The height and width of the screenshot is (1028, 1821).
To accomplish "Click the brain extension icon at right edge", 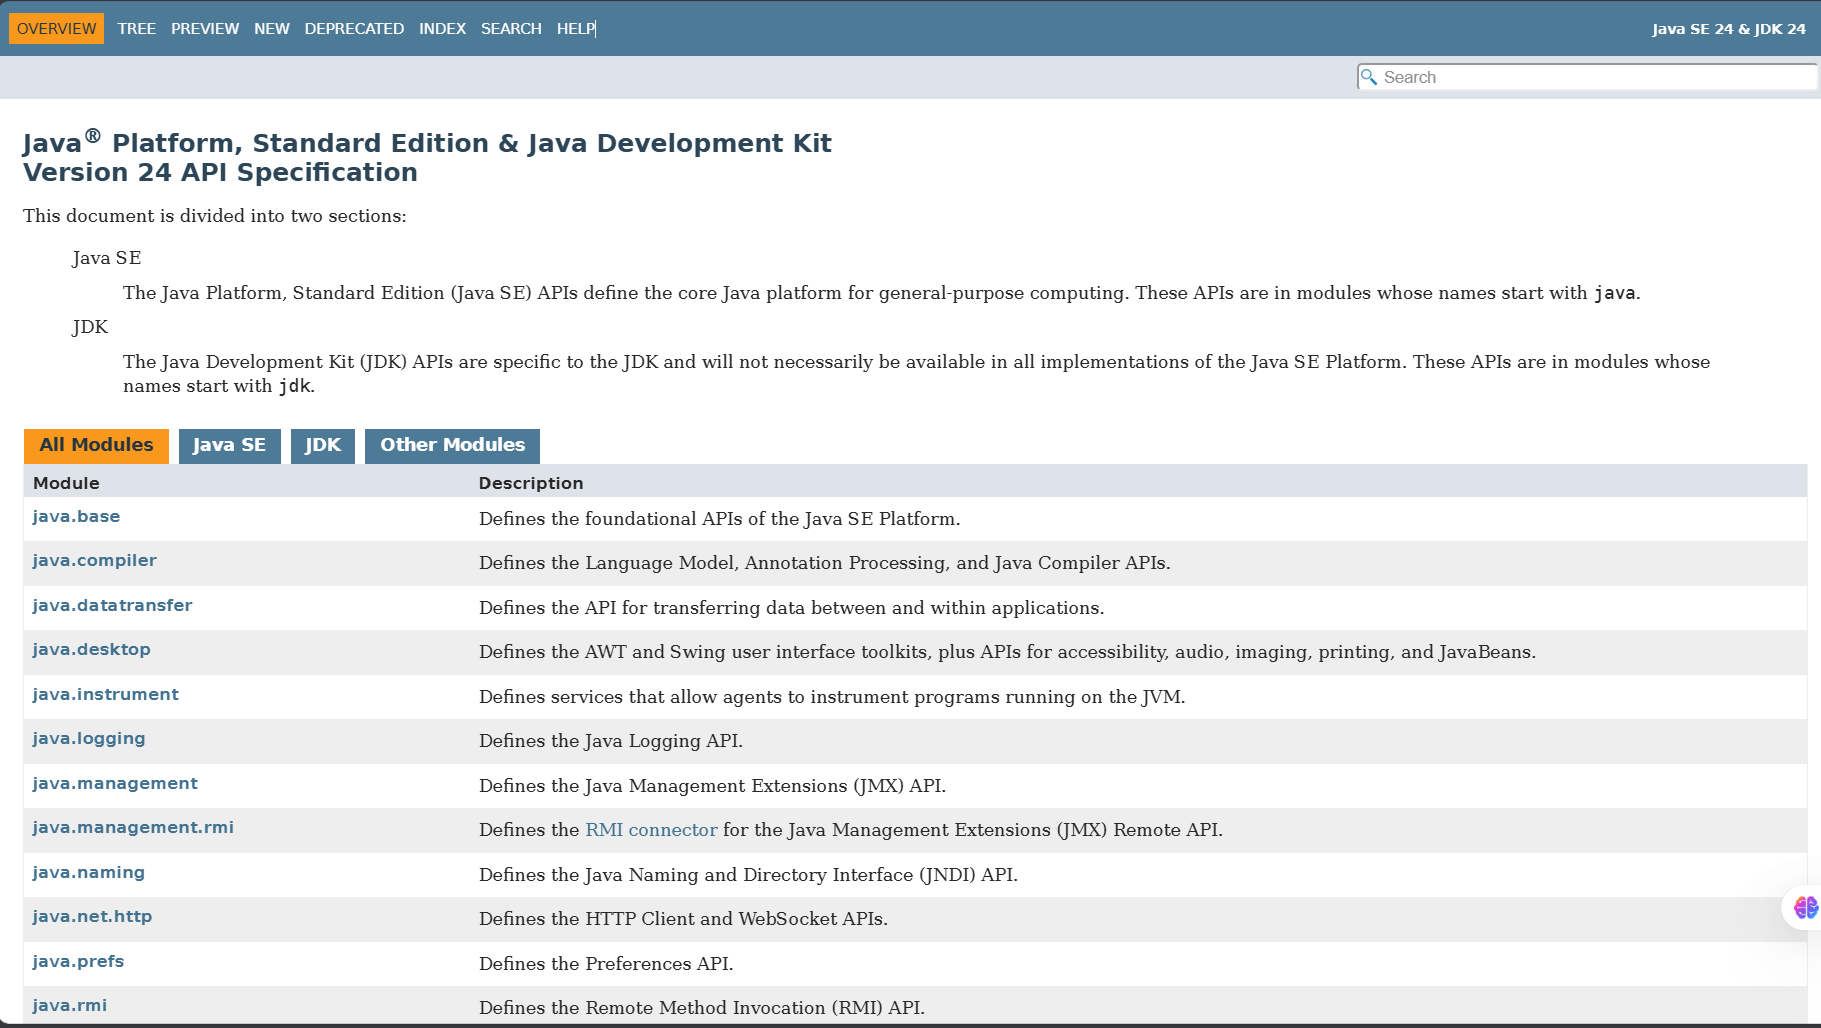I will pyautogui.click(x=1805, y=908).
